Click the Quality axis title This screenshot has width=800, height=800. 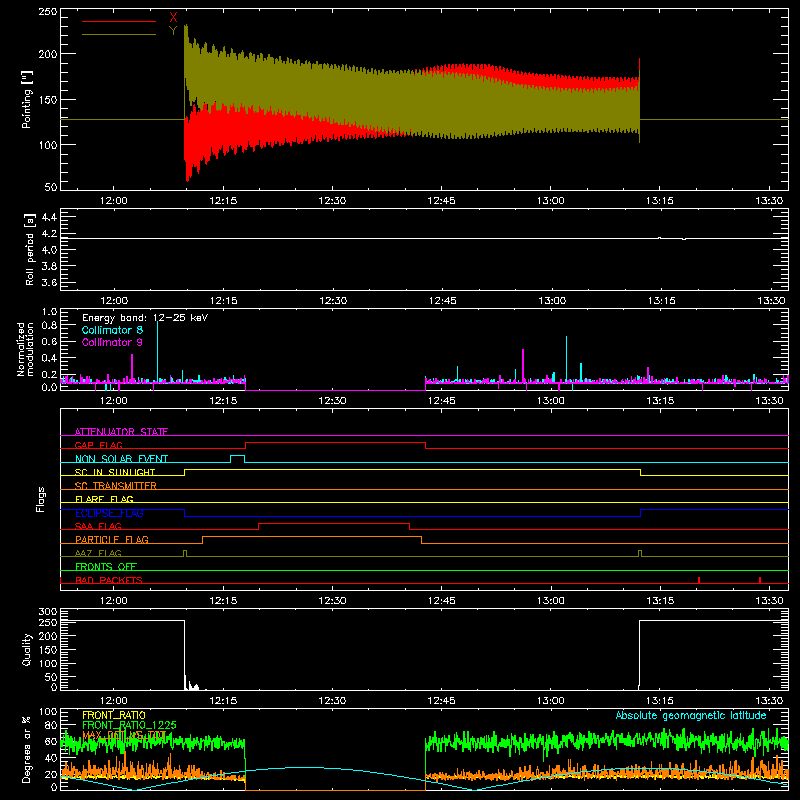click(27, 649)
